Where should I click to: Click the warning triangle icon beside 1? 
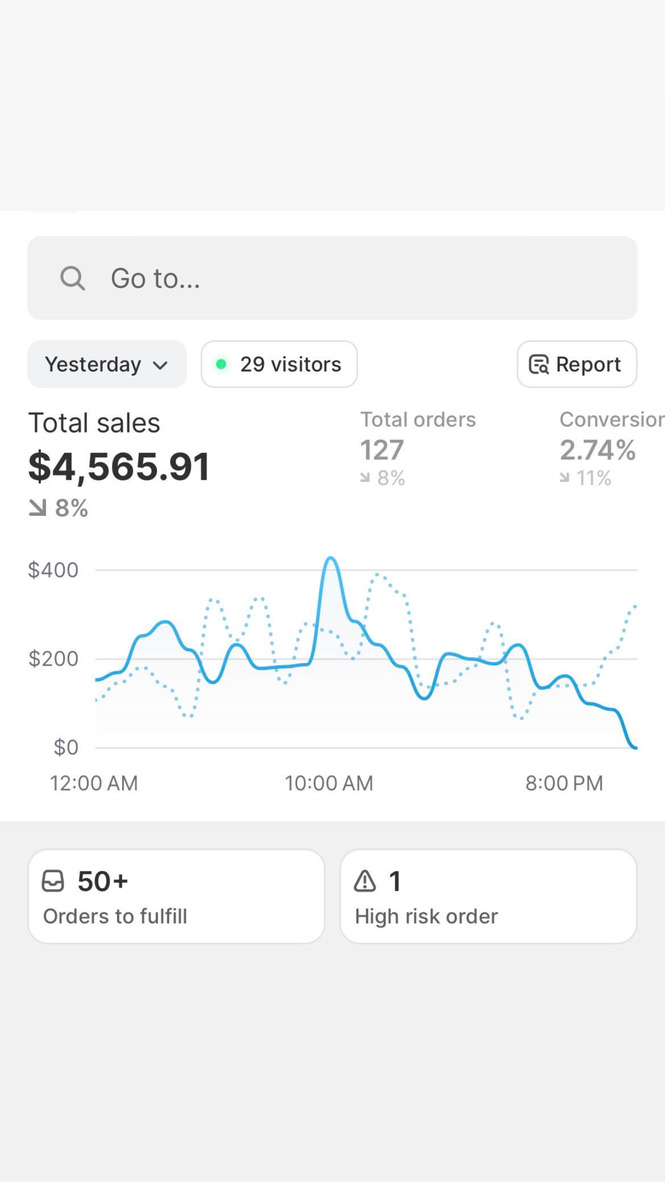pos(365,880)
